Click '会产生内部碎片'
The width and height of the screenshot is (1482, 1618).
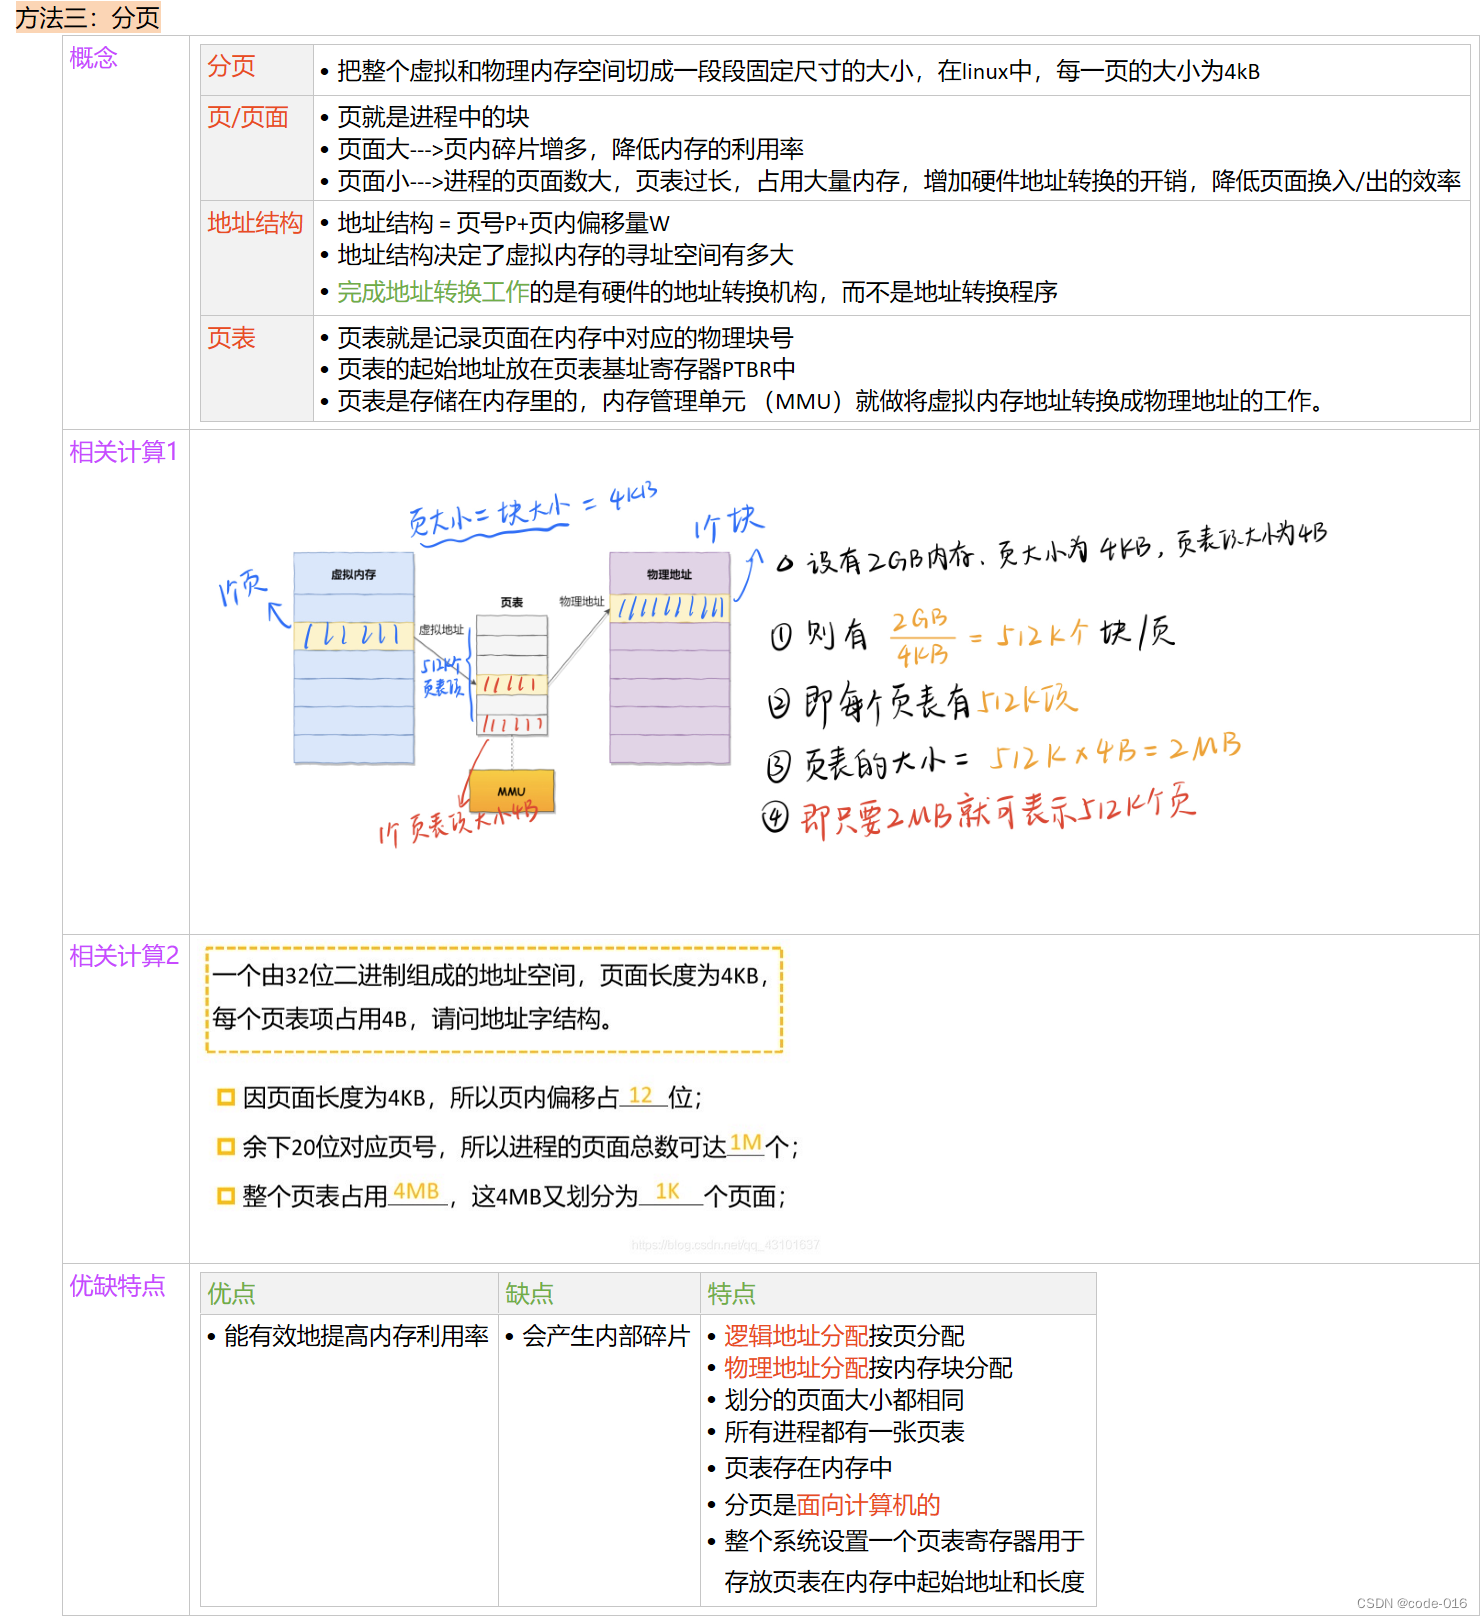coord(606,1336)
